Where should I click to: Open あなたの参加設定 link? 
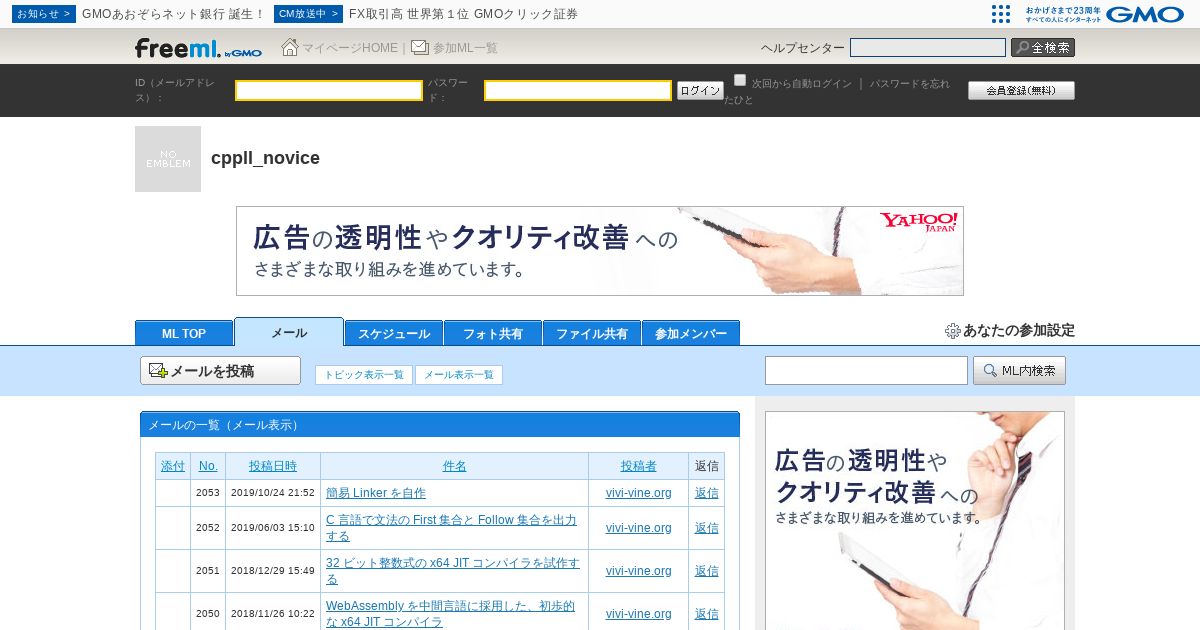point(1019,331)
